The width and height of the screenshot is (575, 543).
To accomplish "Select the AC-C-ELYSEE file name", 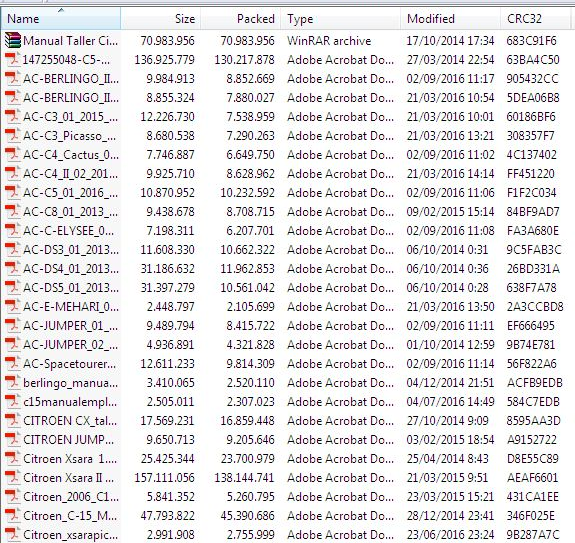I will coord(69,231).
